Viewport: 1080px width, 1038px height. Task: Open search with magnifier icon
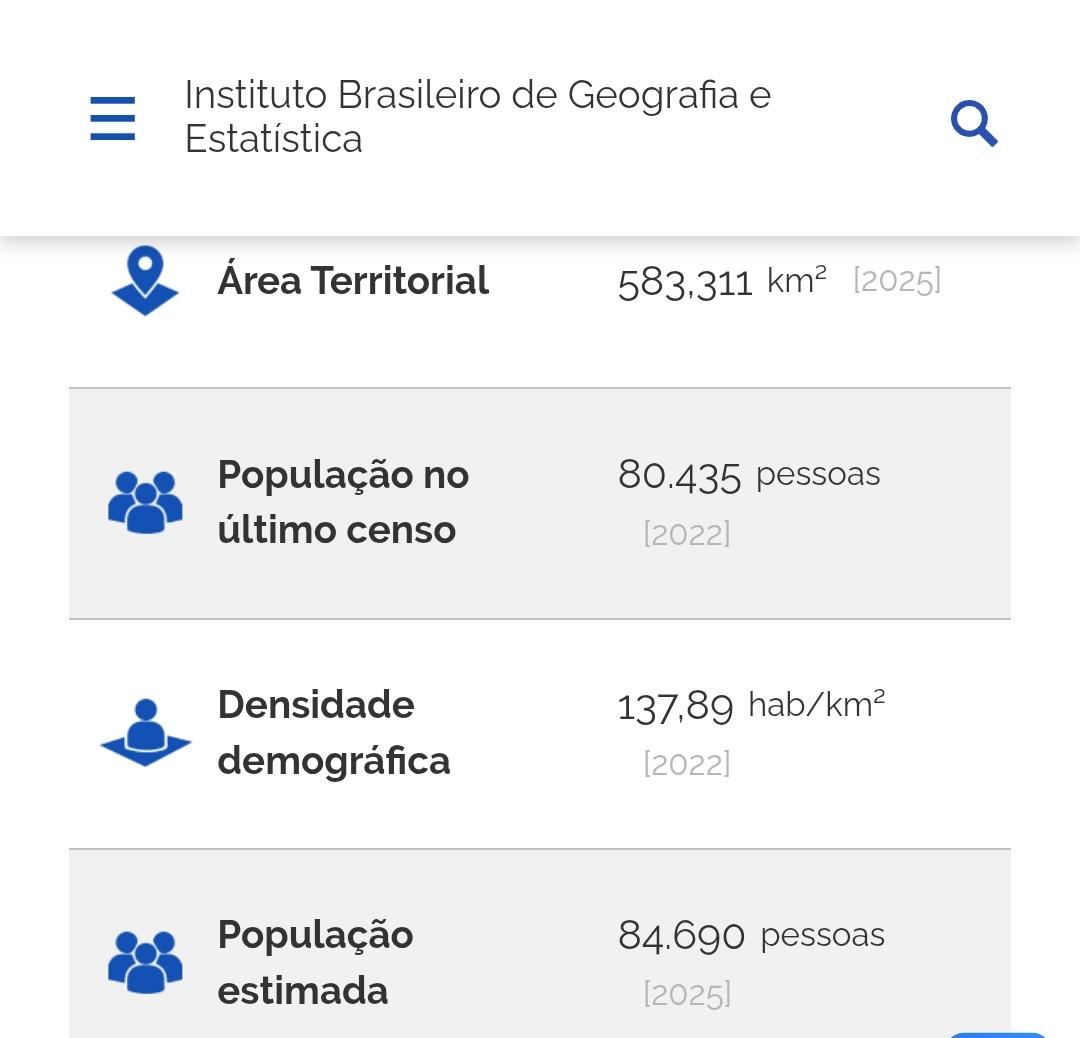coord(974,123)
